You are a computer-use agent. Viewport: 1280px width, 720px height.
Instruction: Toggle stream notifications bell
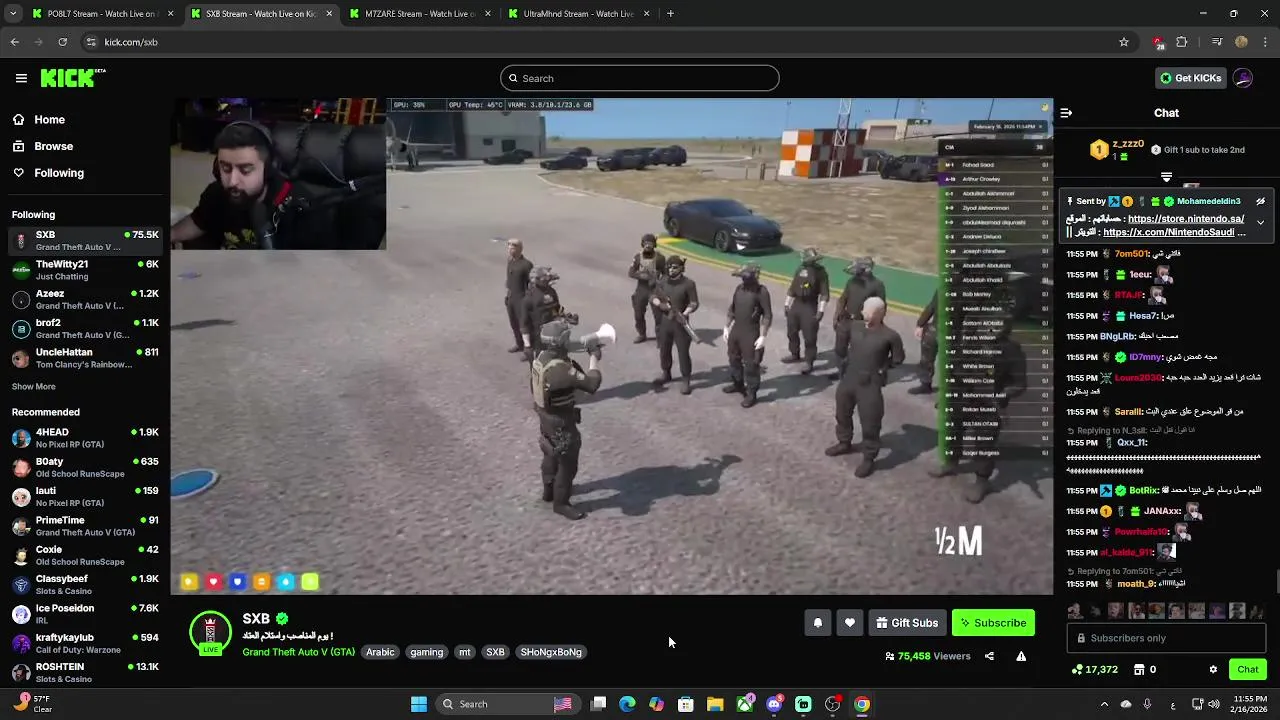(x=817, y=623)
